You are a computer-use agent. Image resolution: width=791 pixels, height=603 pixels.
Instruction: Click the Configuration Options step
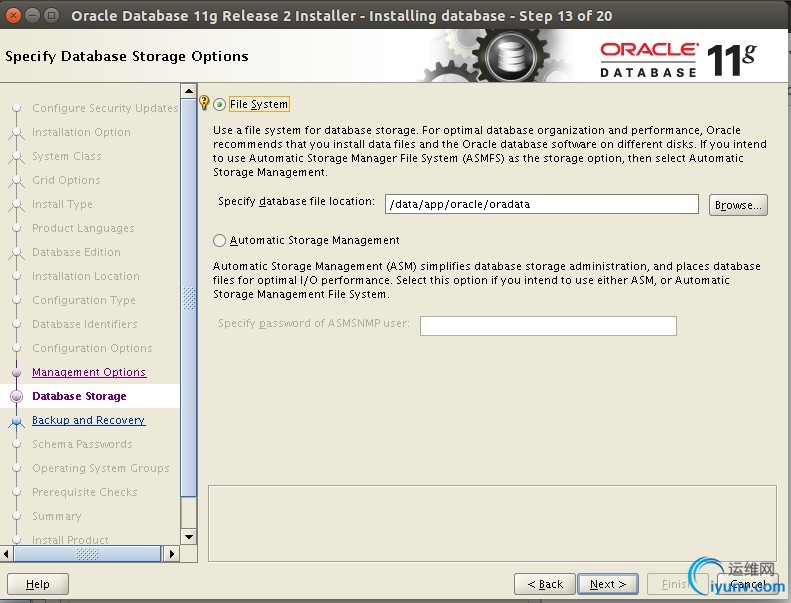coord(92,348)
